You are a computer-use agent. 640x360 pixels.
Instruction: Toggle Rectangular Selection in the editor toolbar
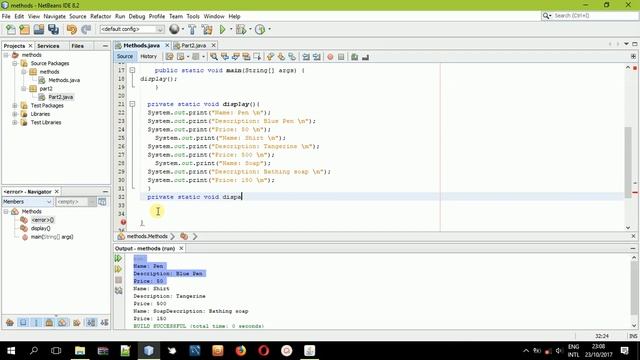click(x=257, y=57)
